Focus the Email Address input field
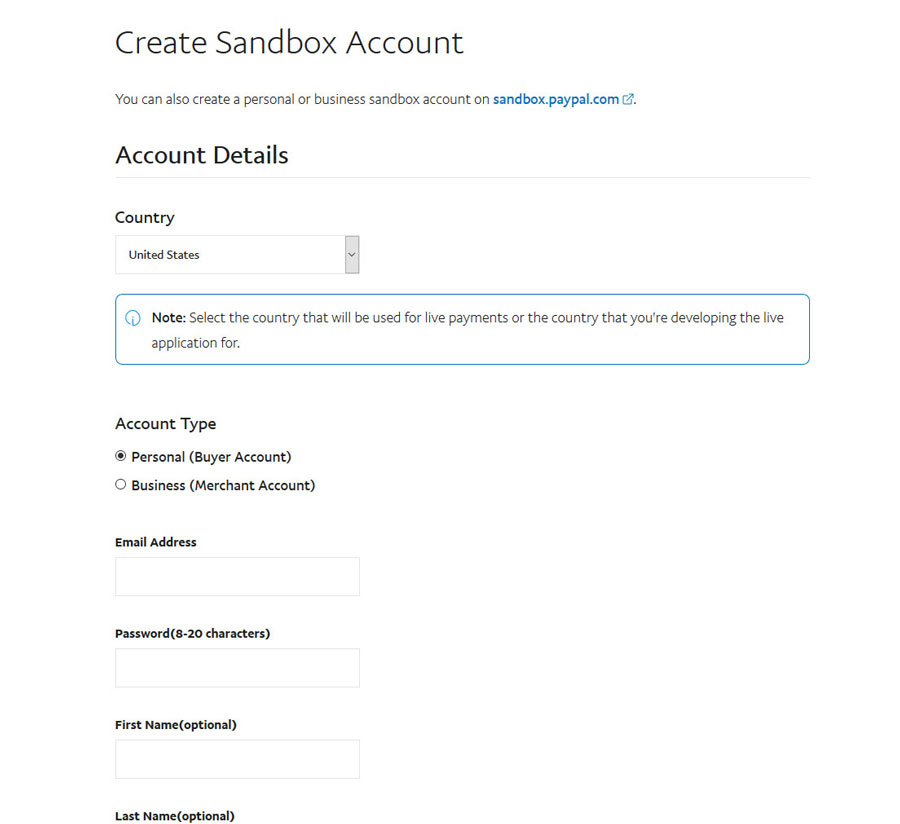Viewport: 900px width, 824px height. [x=237, y=577]
